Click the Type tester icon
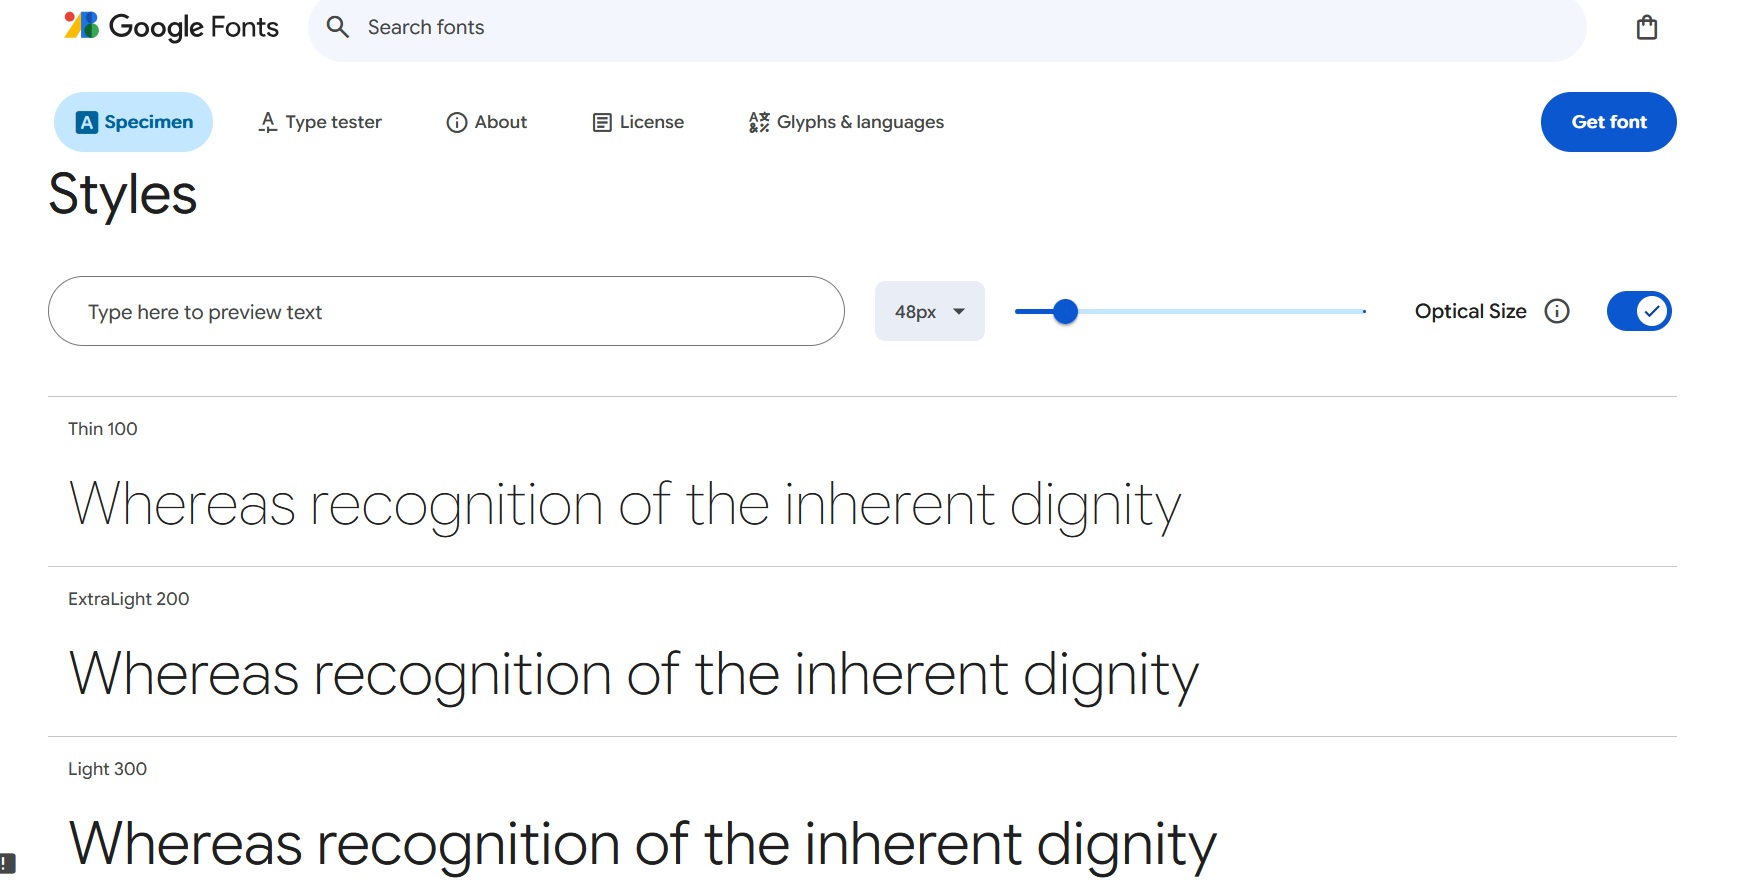 pyautogui.click(x=267, y=122)
